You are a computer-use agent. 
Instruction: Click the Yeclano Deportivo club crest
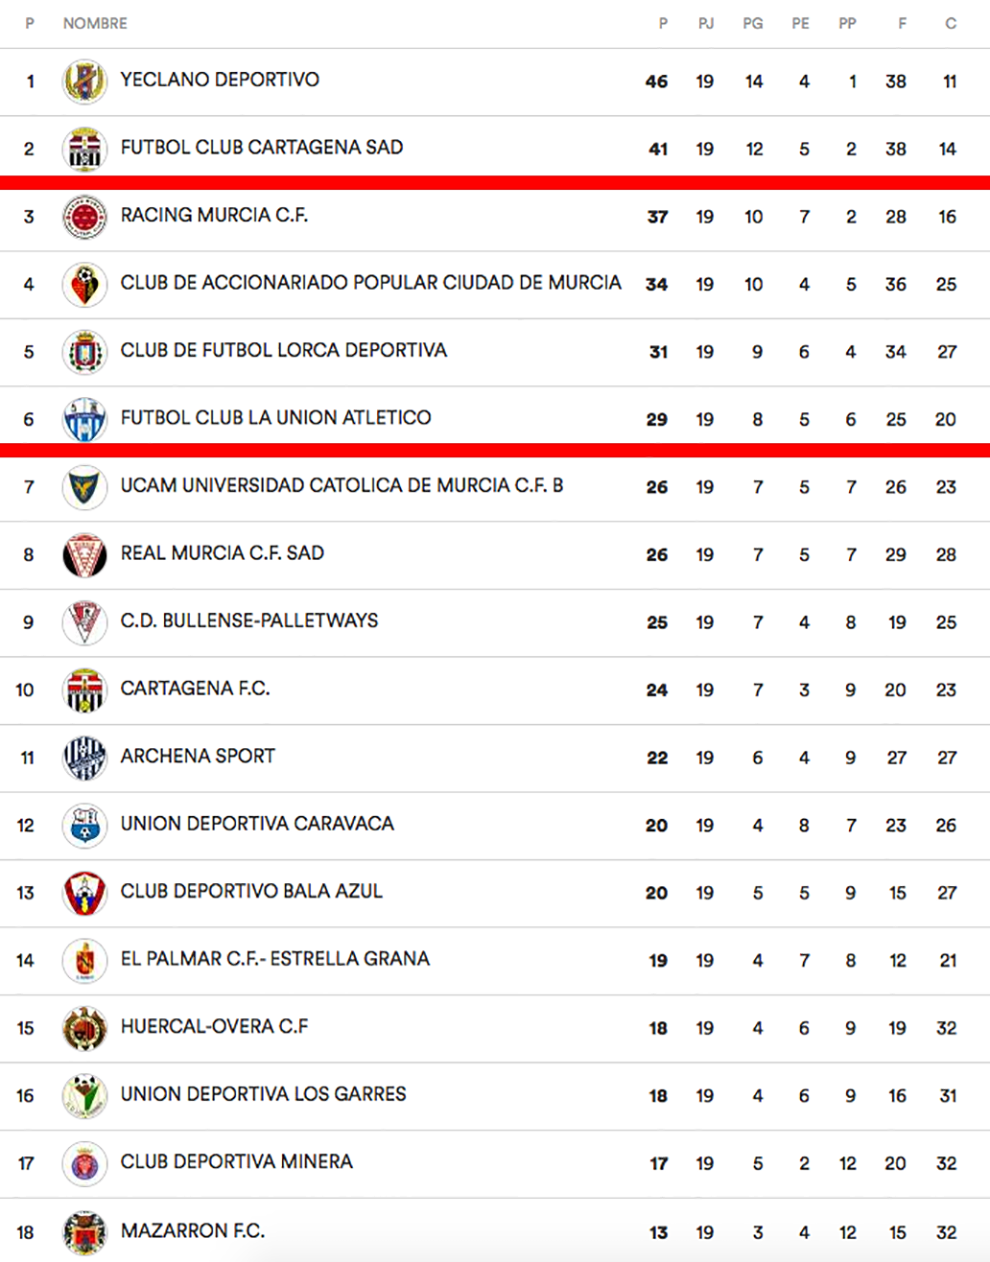85,81
